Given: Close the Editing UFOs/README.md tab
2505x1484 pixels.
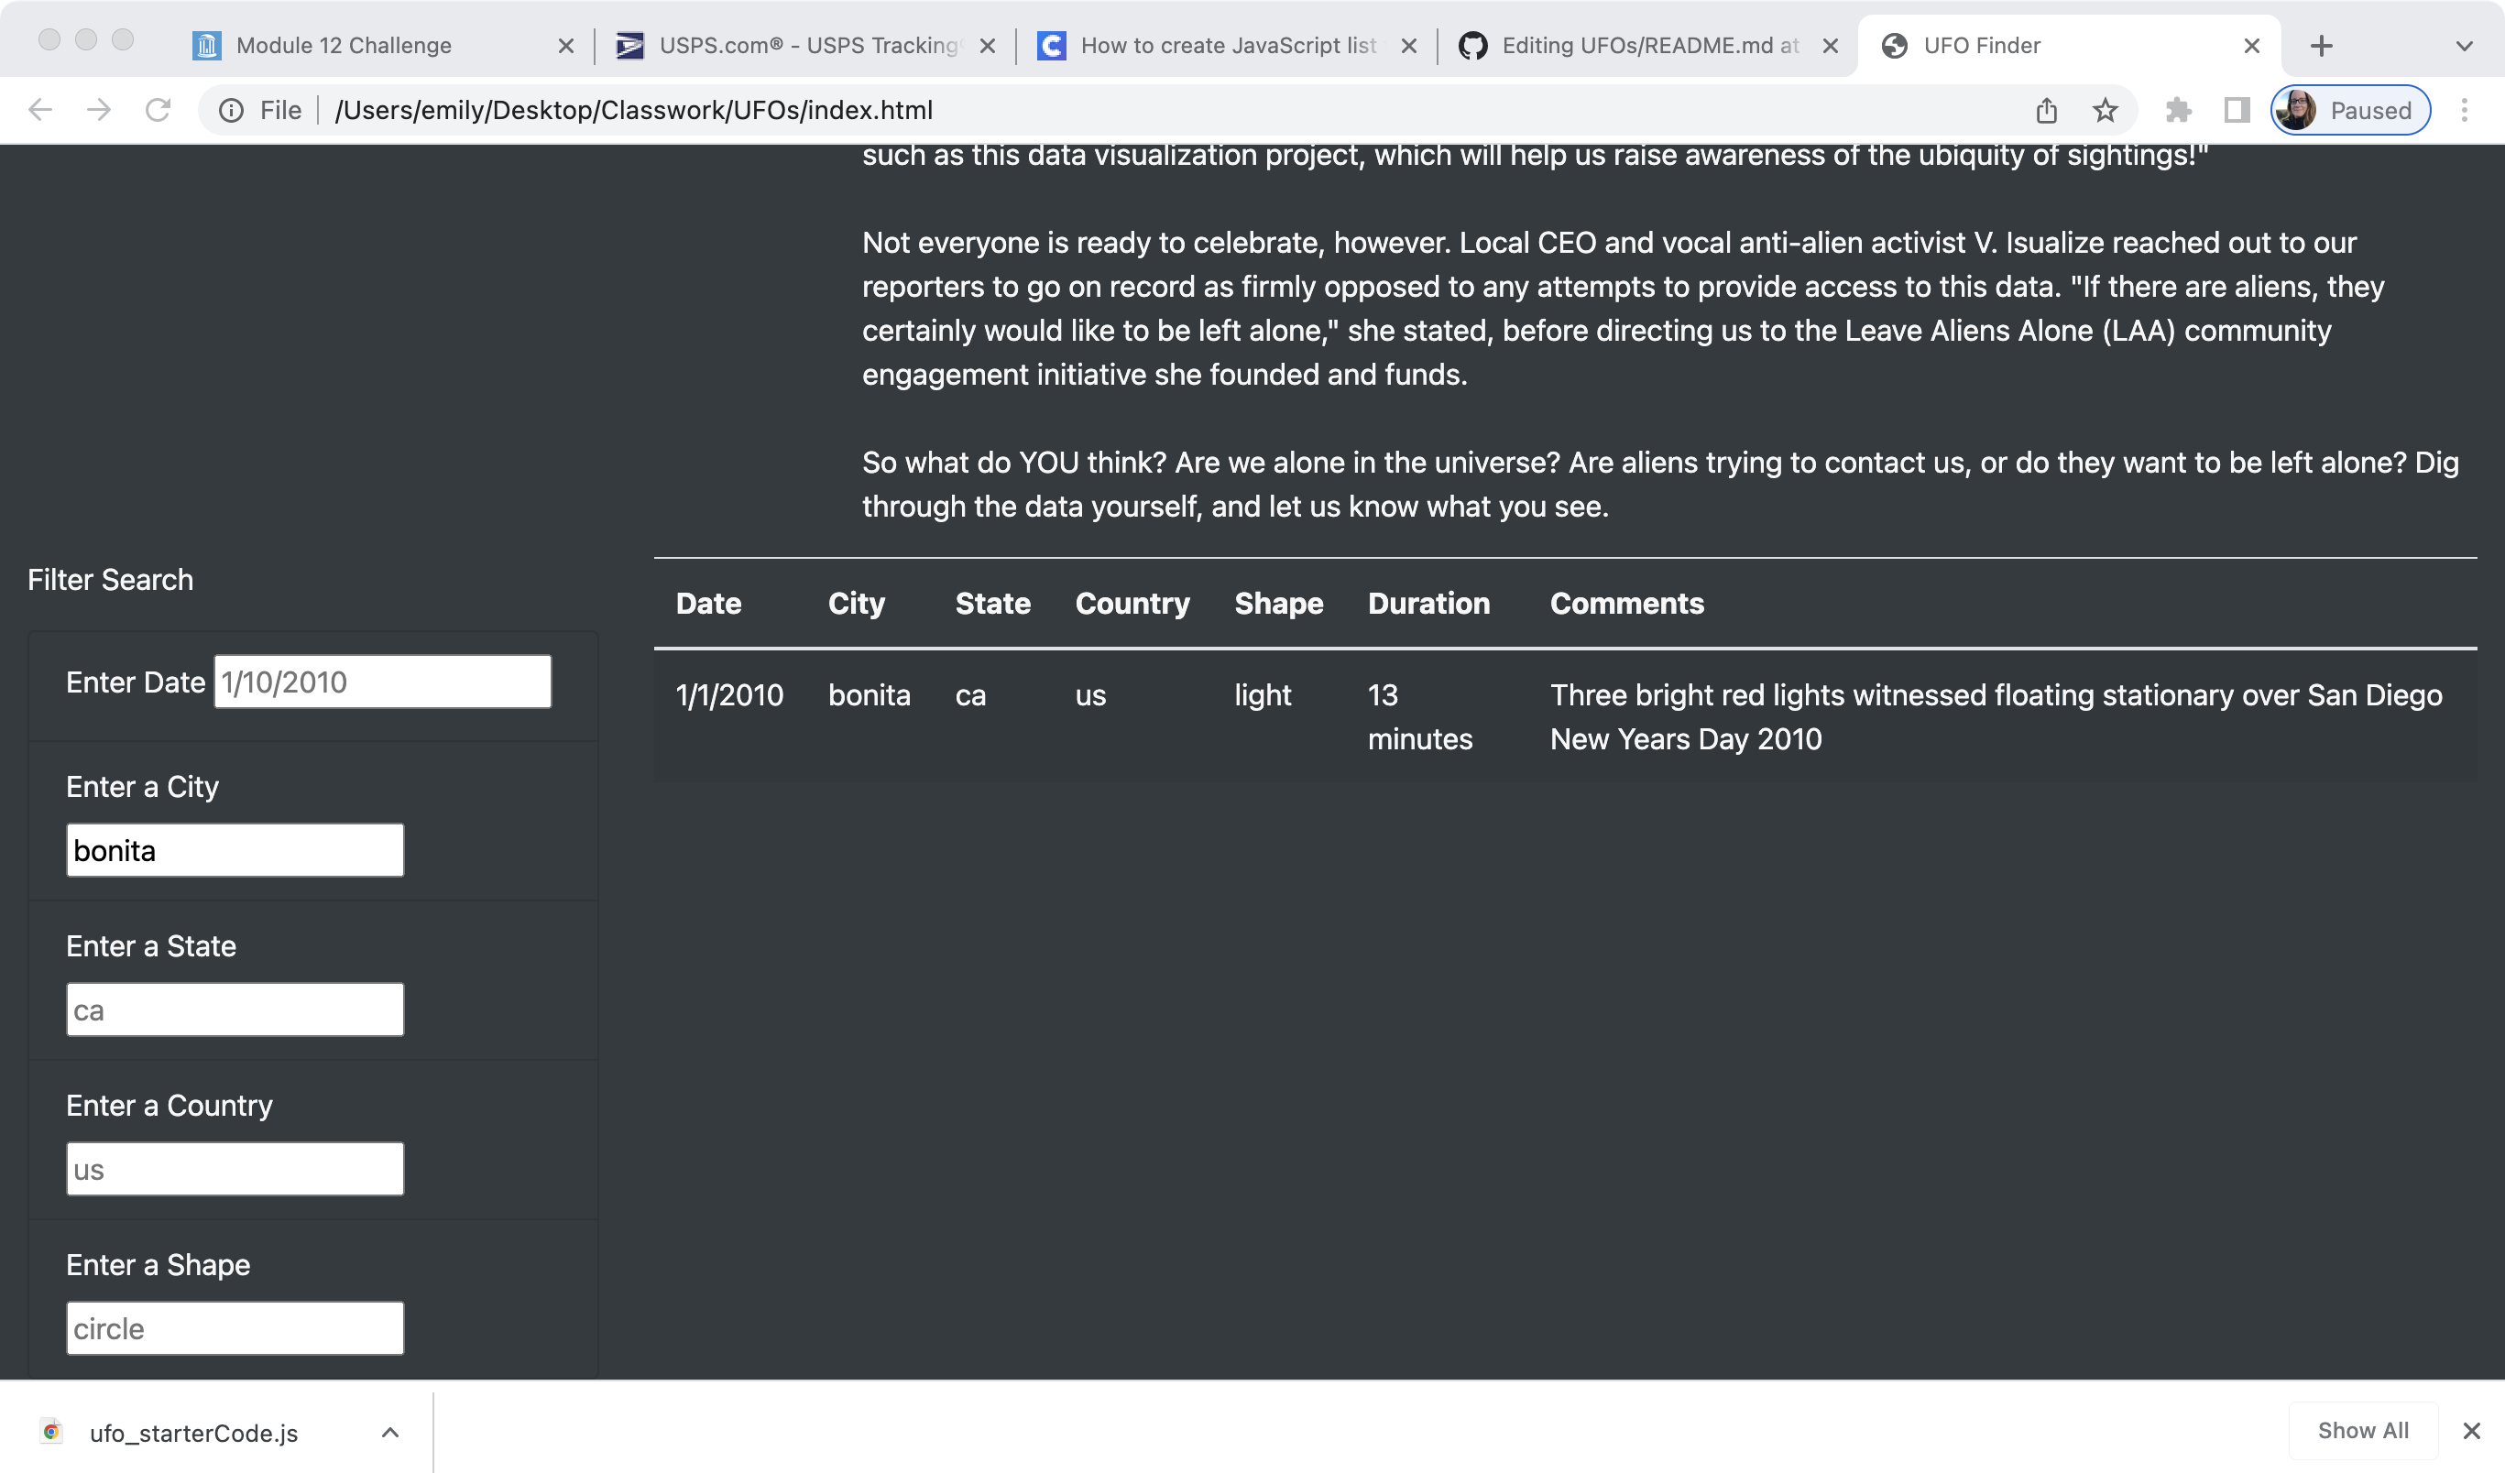Looking at the screenshot, I should (1830, 46).
